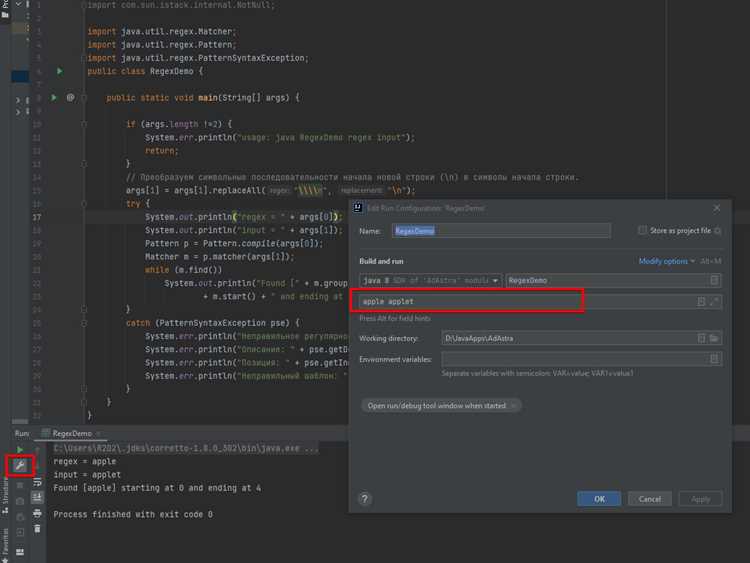Toggle scroll-to-end icon in the console toolbar

click(x=37, y=497)
